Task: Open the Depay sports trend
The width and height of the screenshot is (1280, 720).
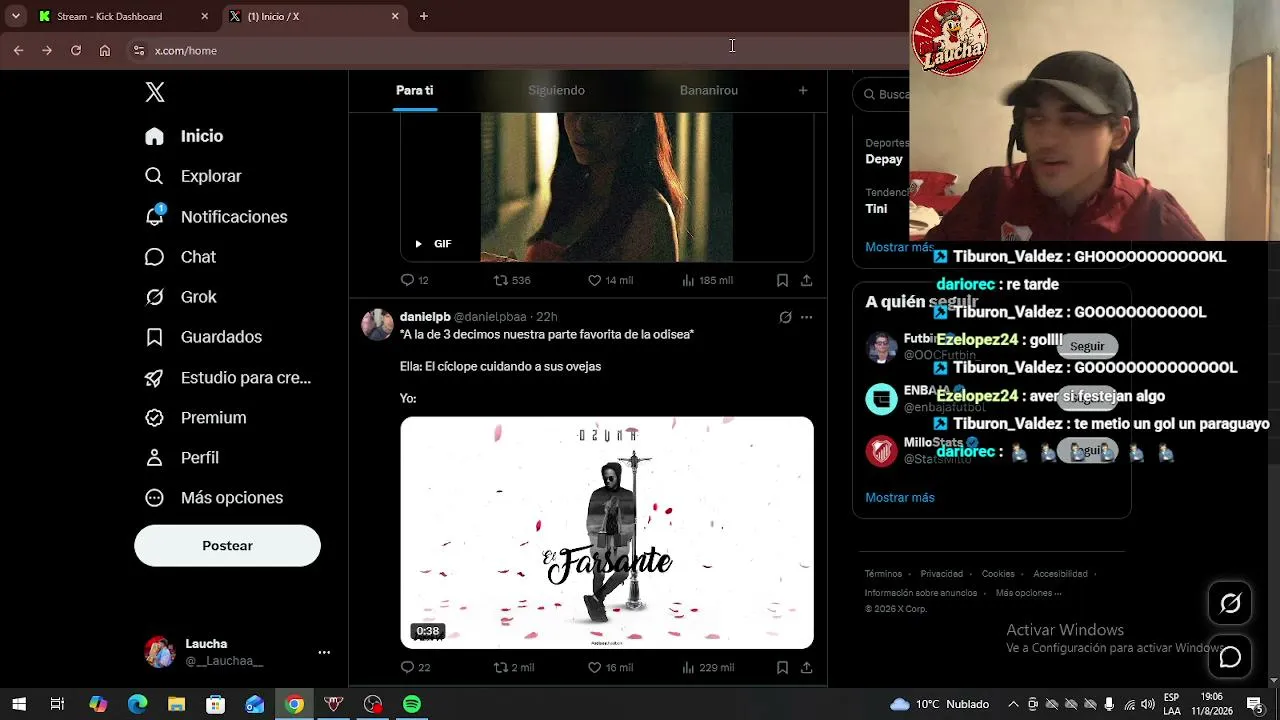Action: (884, 159)
